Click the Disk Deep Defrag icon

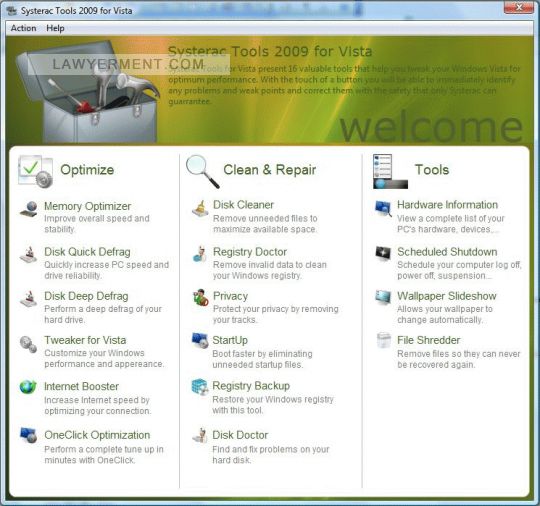click(29, 299)
